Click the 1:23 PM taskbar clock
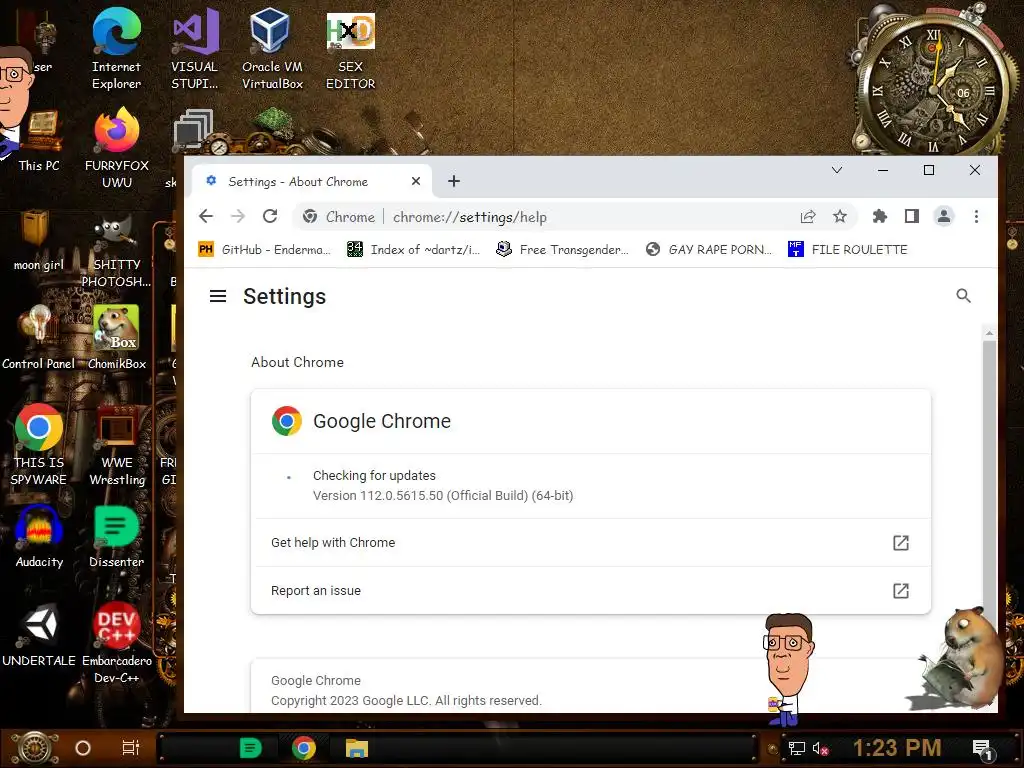The image size is (1024, 768). click(897, 748)
